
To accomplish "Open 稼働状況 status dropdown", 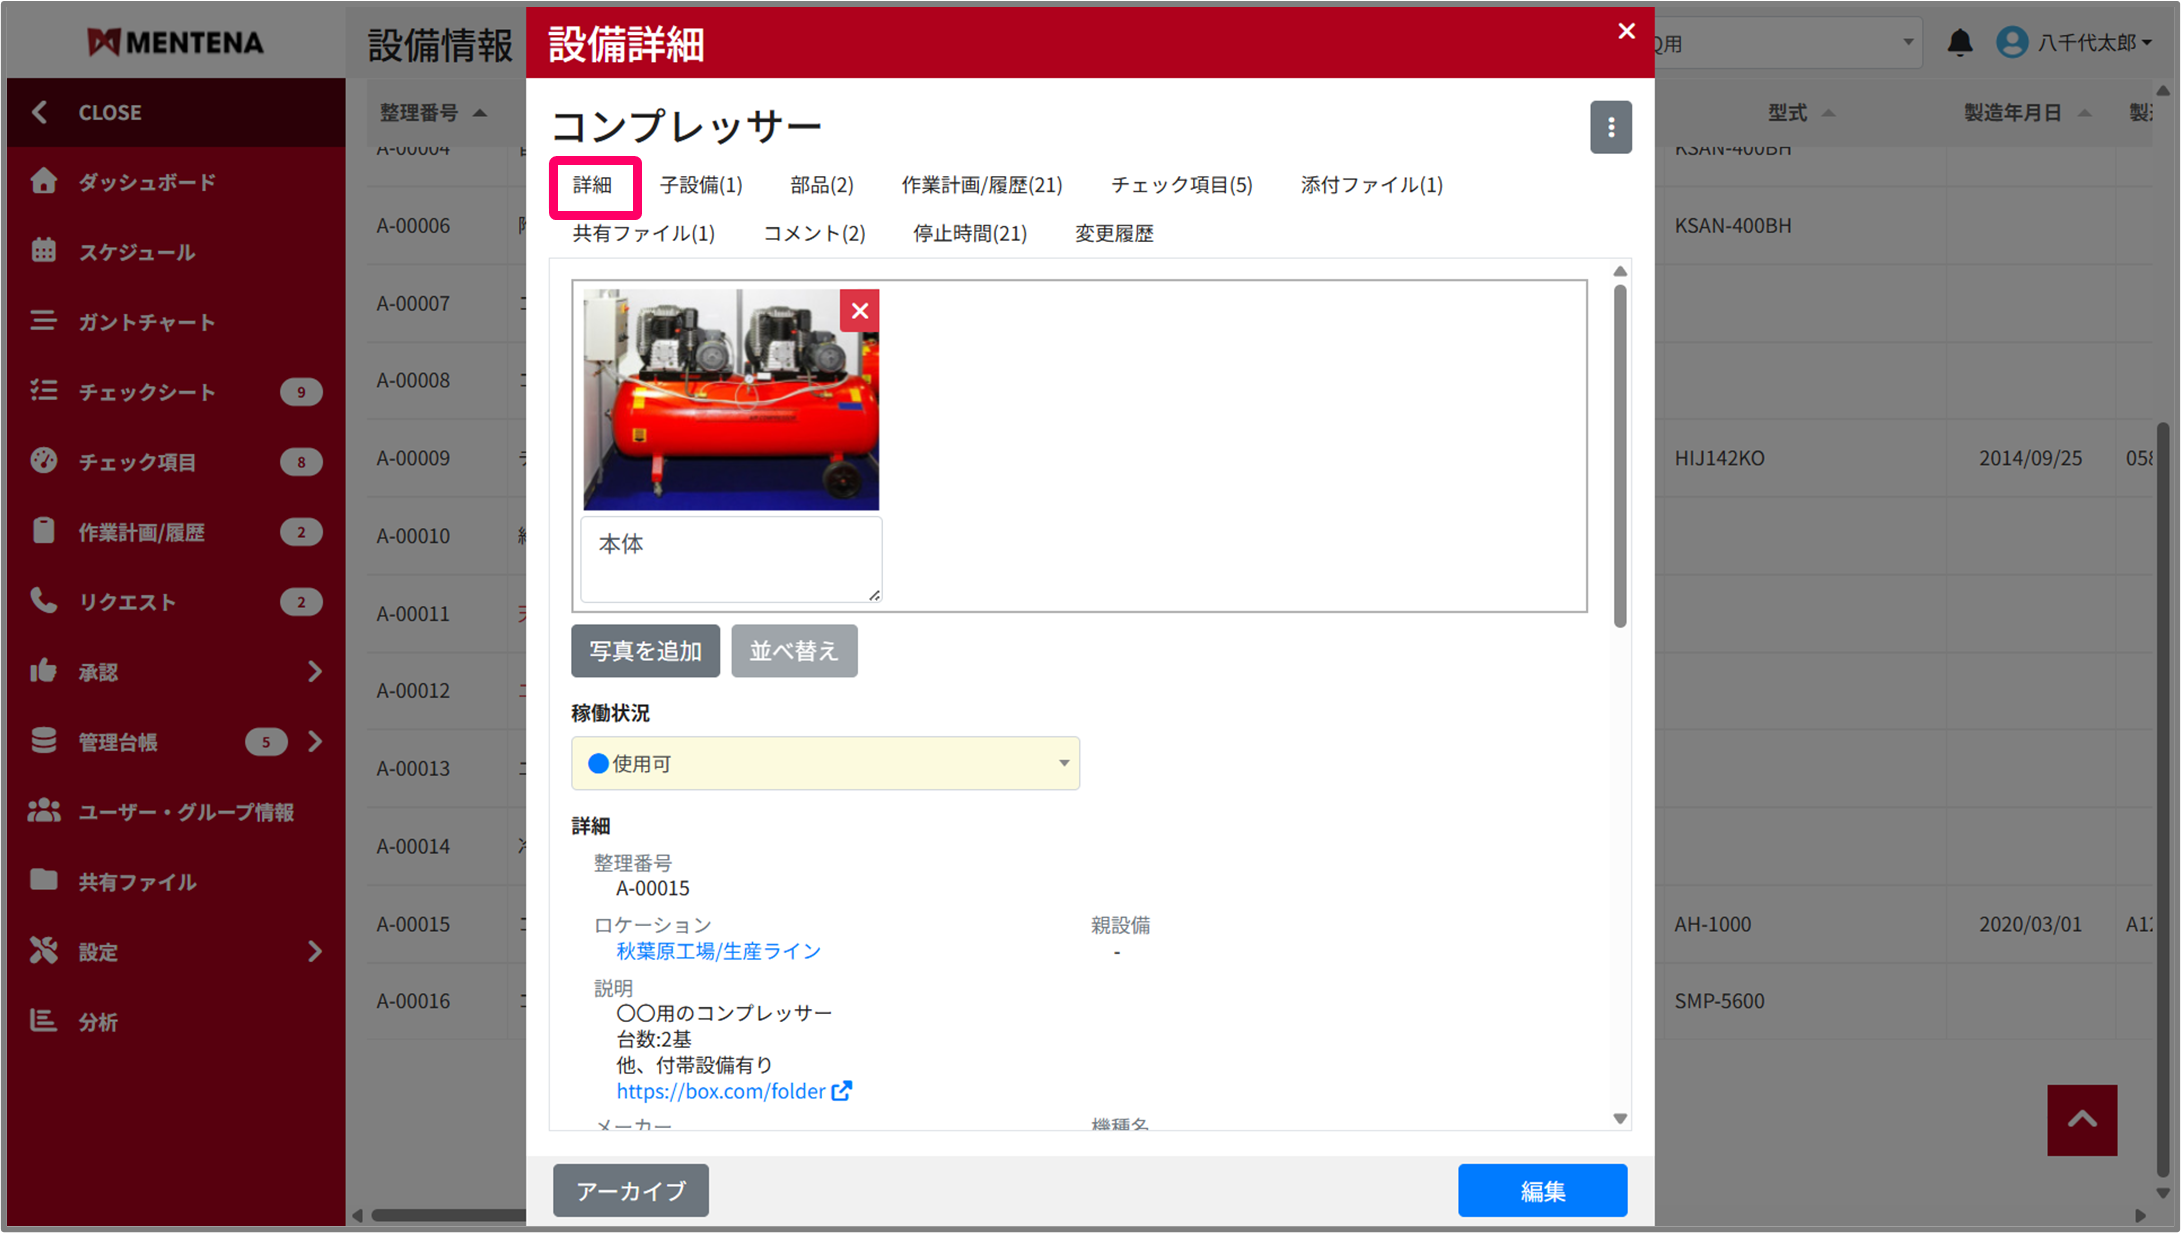I will coord(825,764).
